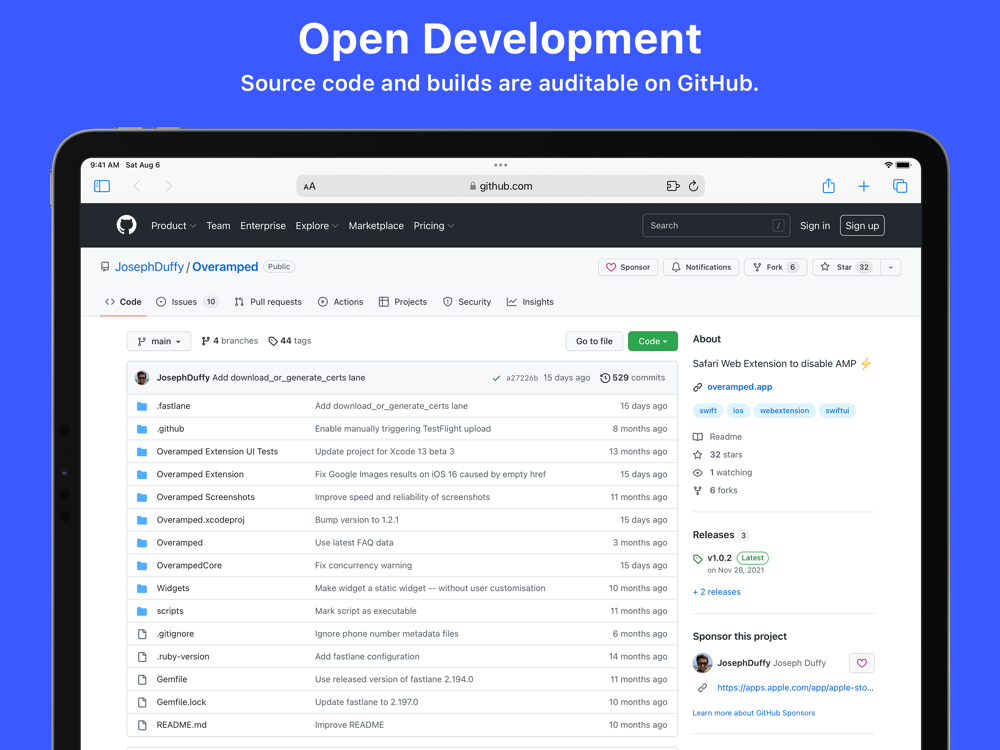Click the README.md file icon

click(x=142, y=725)
